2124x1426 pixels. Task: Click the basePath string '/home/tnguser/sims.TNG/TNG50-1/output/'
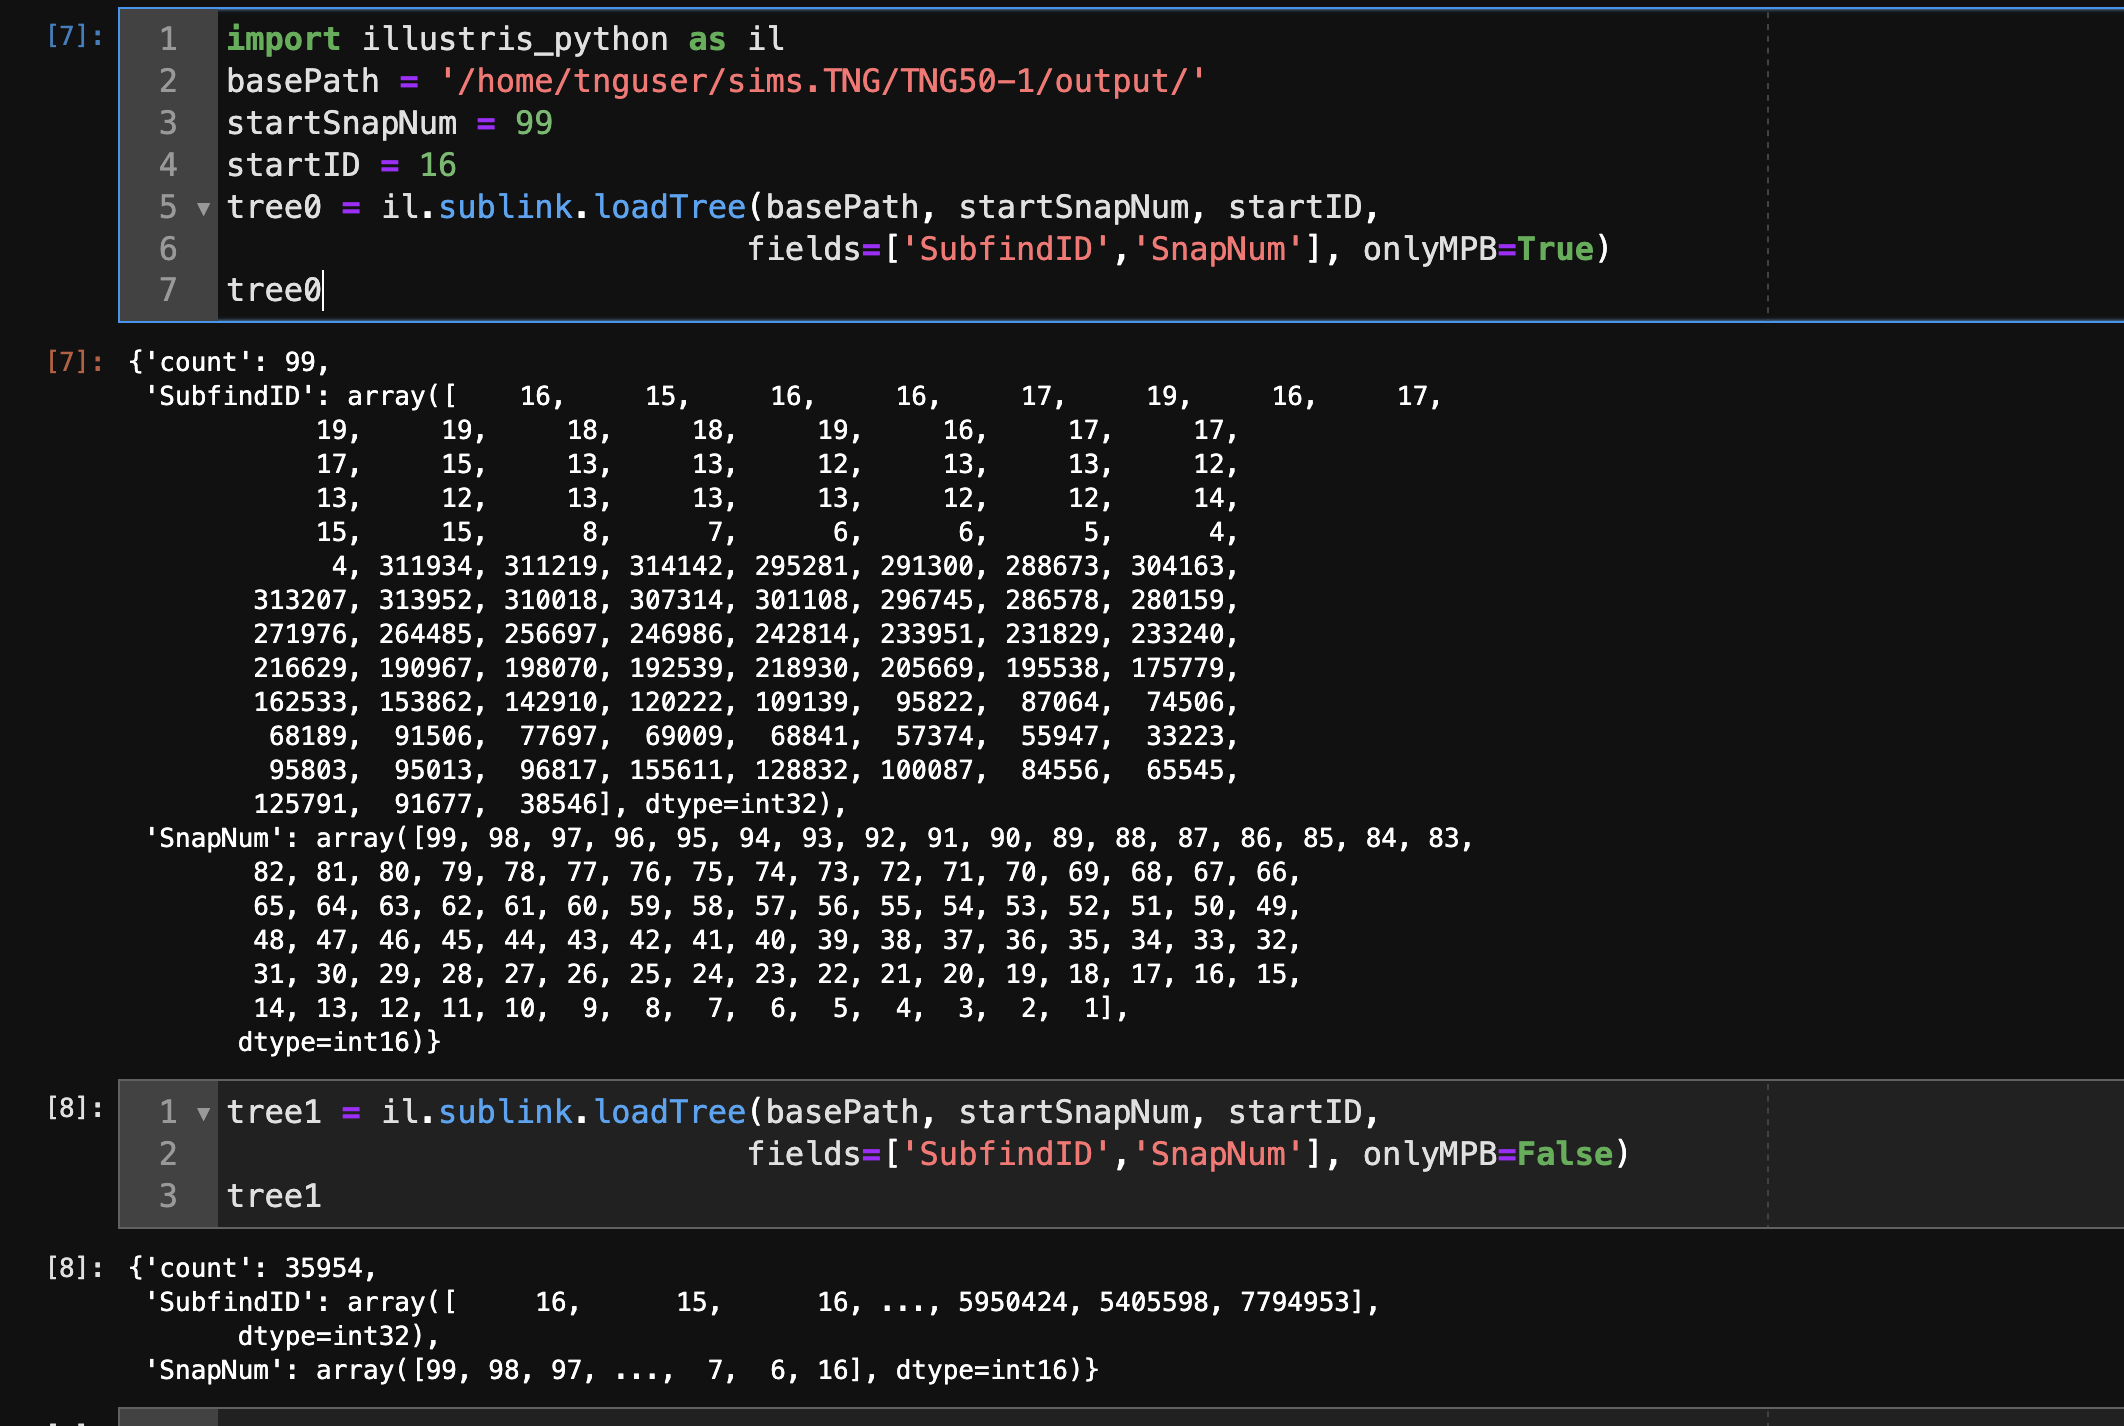click(x=823, y=81)
